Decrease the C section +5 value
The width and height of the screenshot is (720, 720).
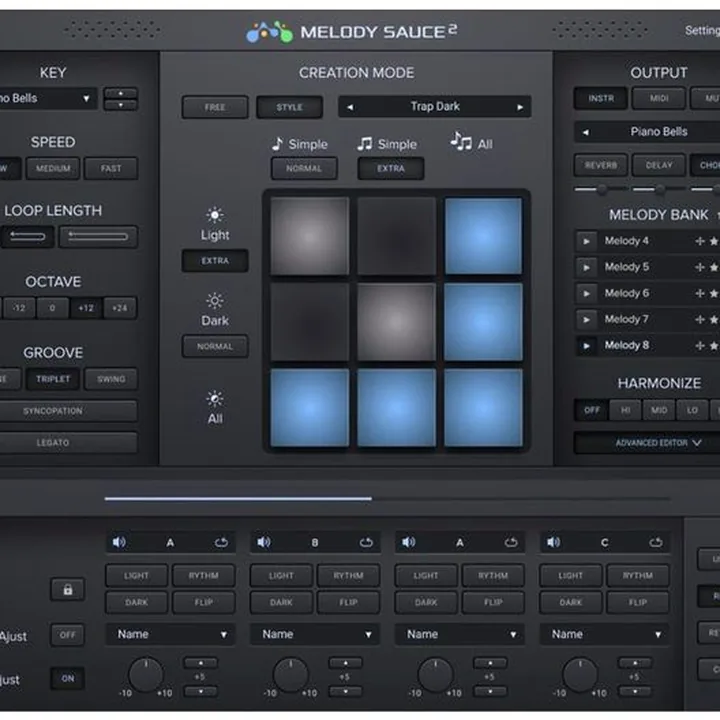click(x=635, y=691)
